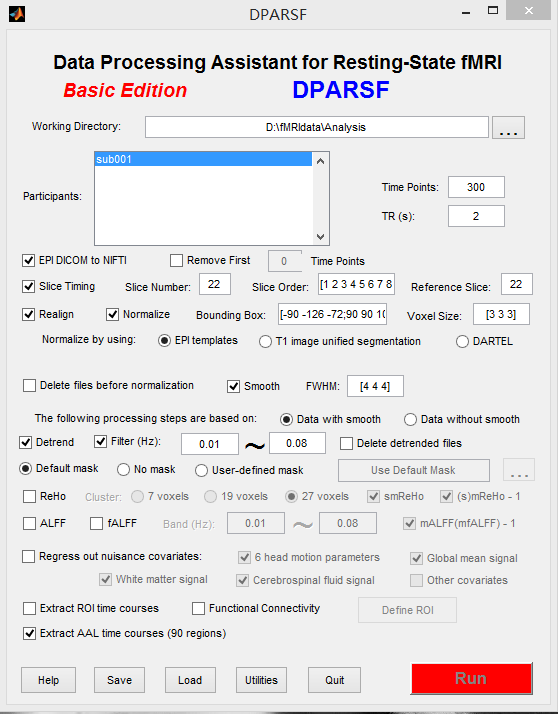558x714 pixels.
Task: Click the Load button
Action: pos(190,680)
